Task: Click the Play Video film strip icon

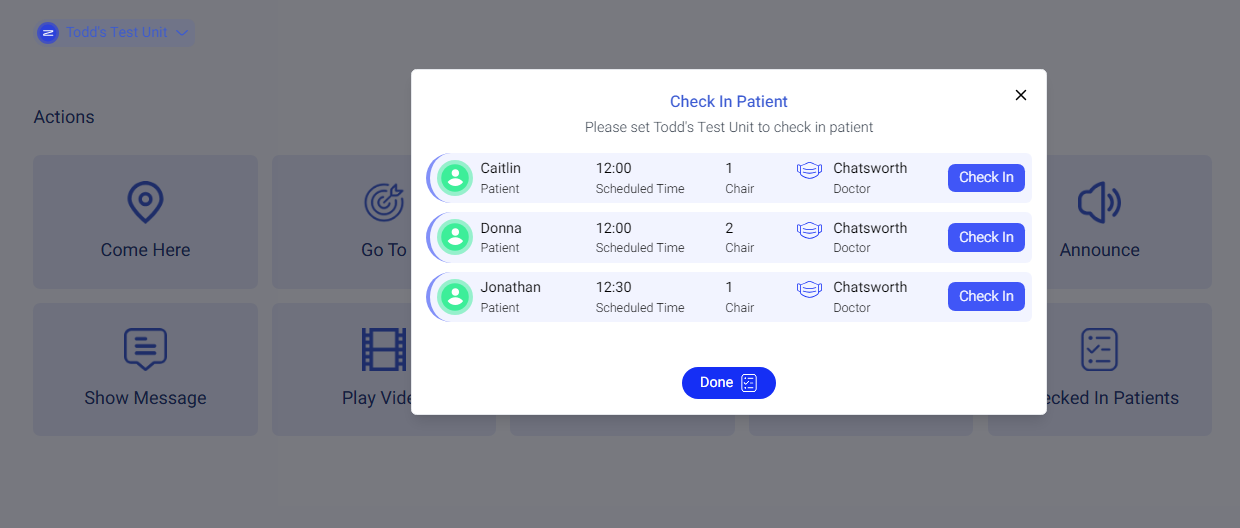Action: pos(384,350)
